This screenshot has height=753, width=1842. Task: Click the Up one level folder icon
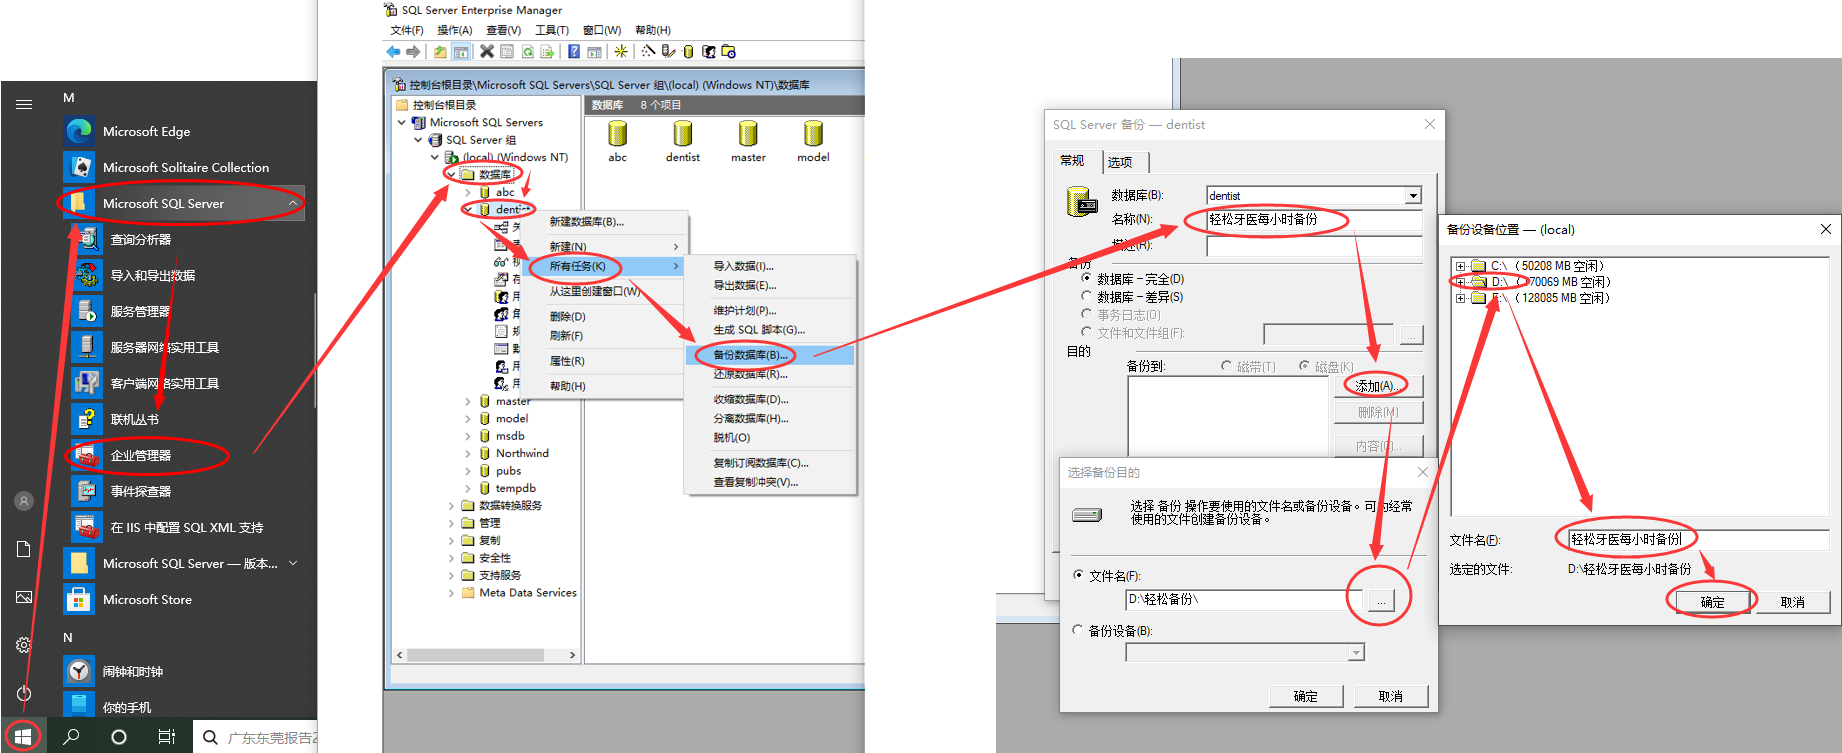point(440,52)
